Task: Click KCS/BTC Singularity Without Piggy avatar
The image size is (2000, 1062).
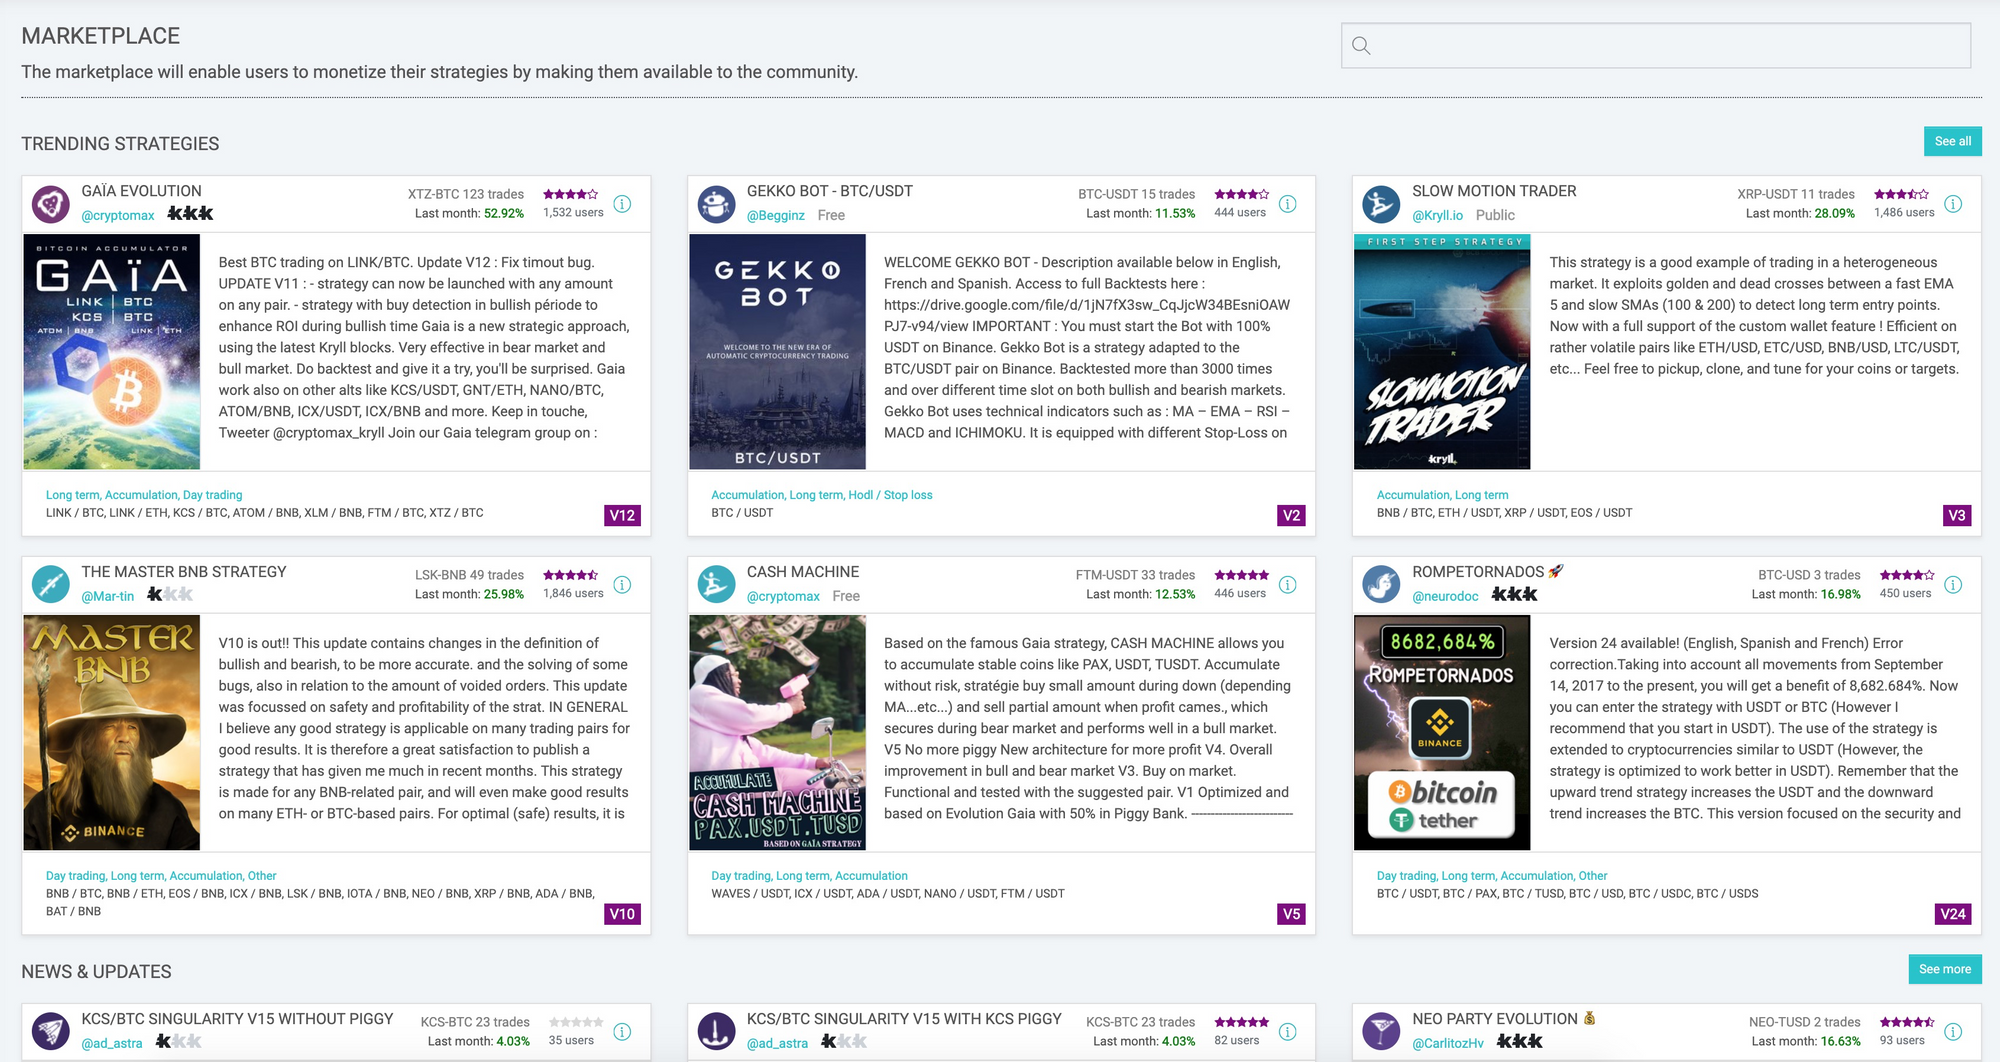Action: coord(50,1031)
